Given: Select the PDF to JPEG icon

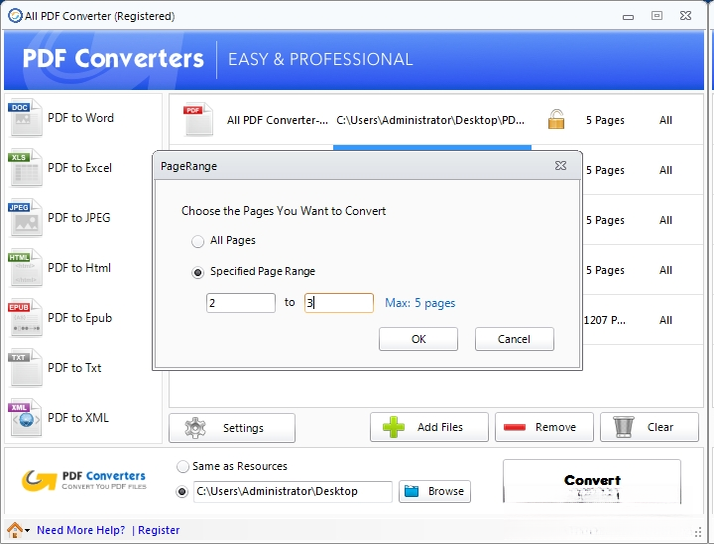Looking at the screenshot, I should tap(25, 218).
